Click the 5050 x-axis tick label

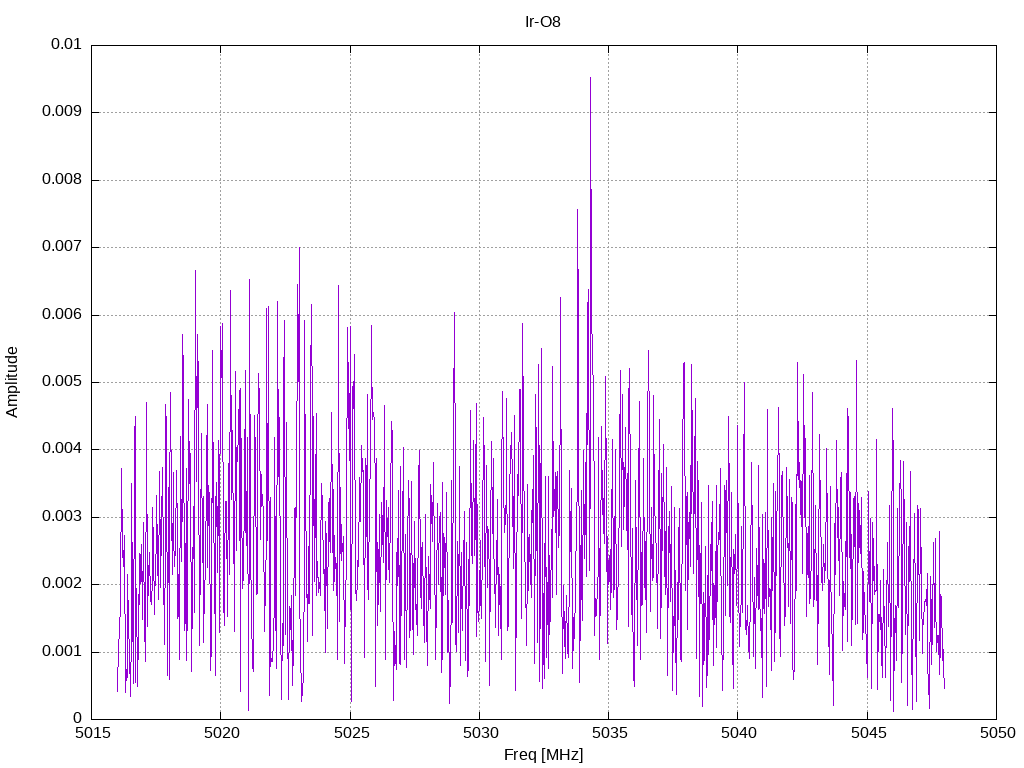coord(997,733)
